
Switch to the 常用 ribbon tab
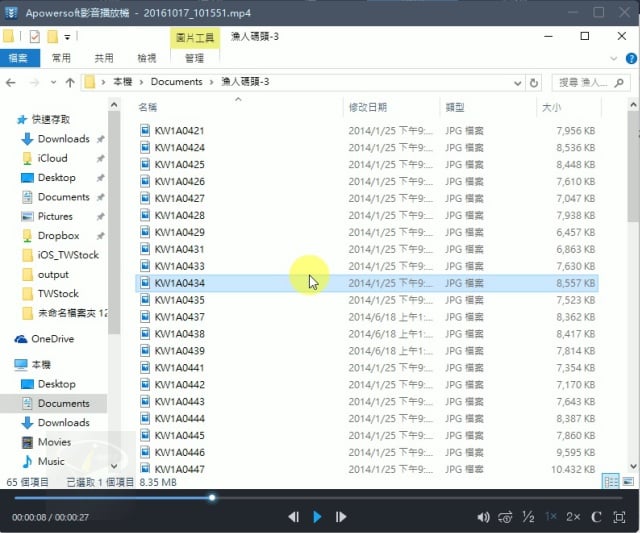point(61,58)
